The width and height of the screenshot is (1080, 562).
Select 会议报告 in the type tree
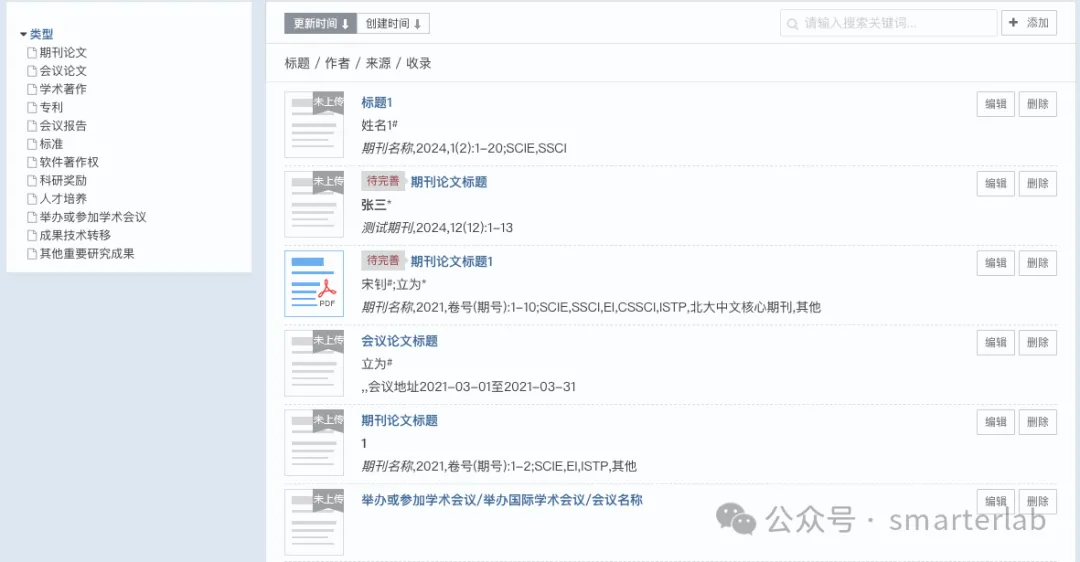(63, 125)
